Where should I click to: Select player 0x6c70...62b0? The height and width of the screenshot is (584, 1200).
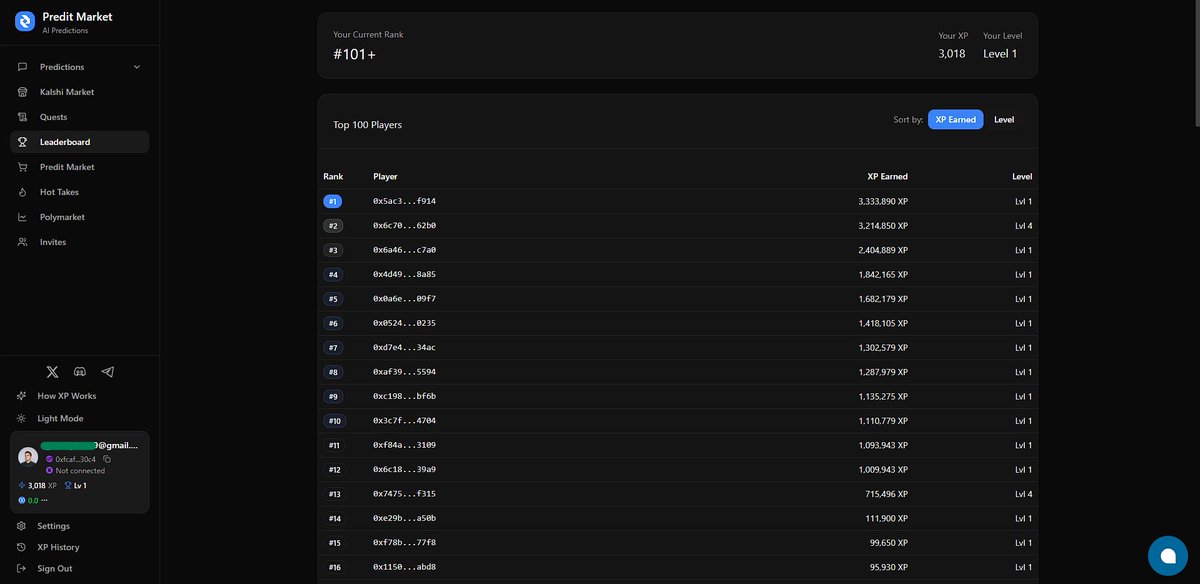tap(404, 226)
